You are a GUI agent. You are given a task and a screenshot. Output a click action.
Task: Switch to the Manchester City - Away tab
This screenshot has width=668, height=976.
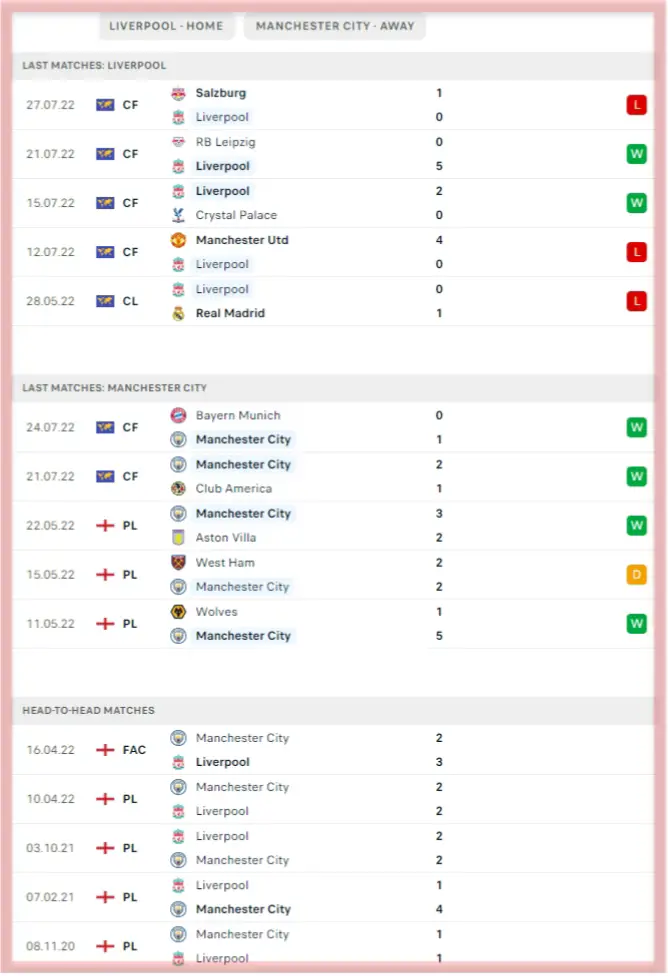click(335, 26)
